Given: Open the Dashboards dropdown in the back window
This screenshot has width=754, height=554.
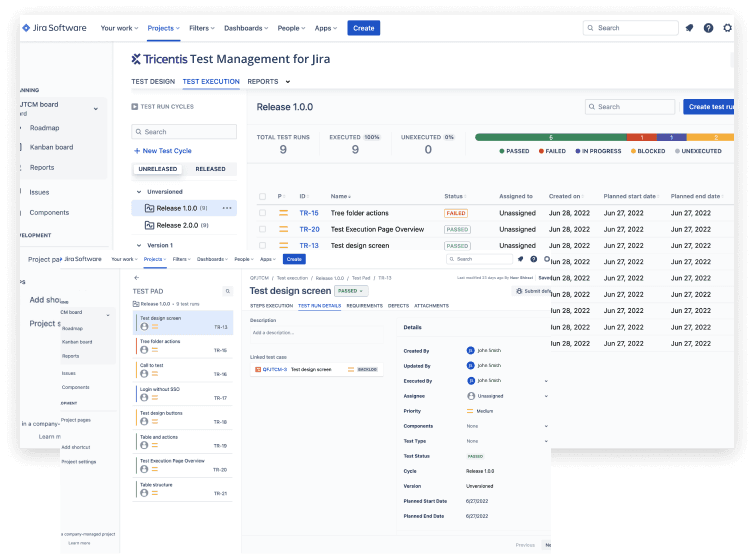Looking at the screenshot, I should [x=246, y=28].
